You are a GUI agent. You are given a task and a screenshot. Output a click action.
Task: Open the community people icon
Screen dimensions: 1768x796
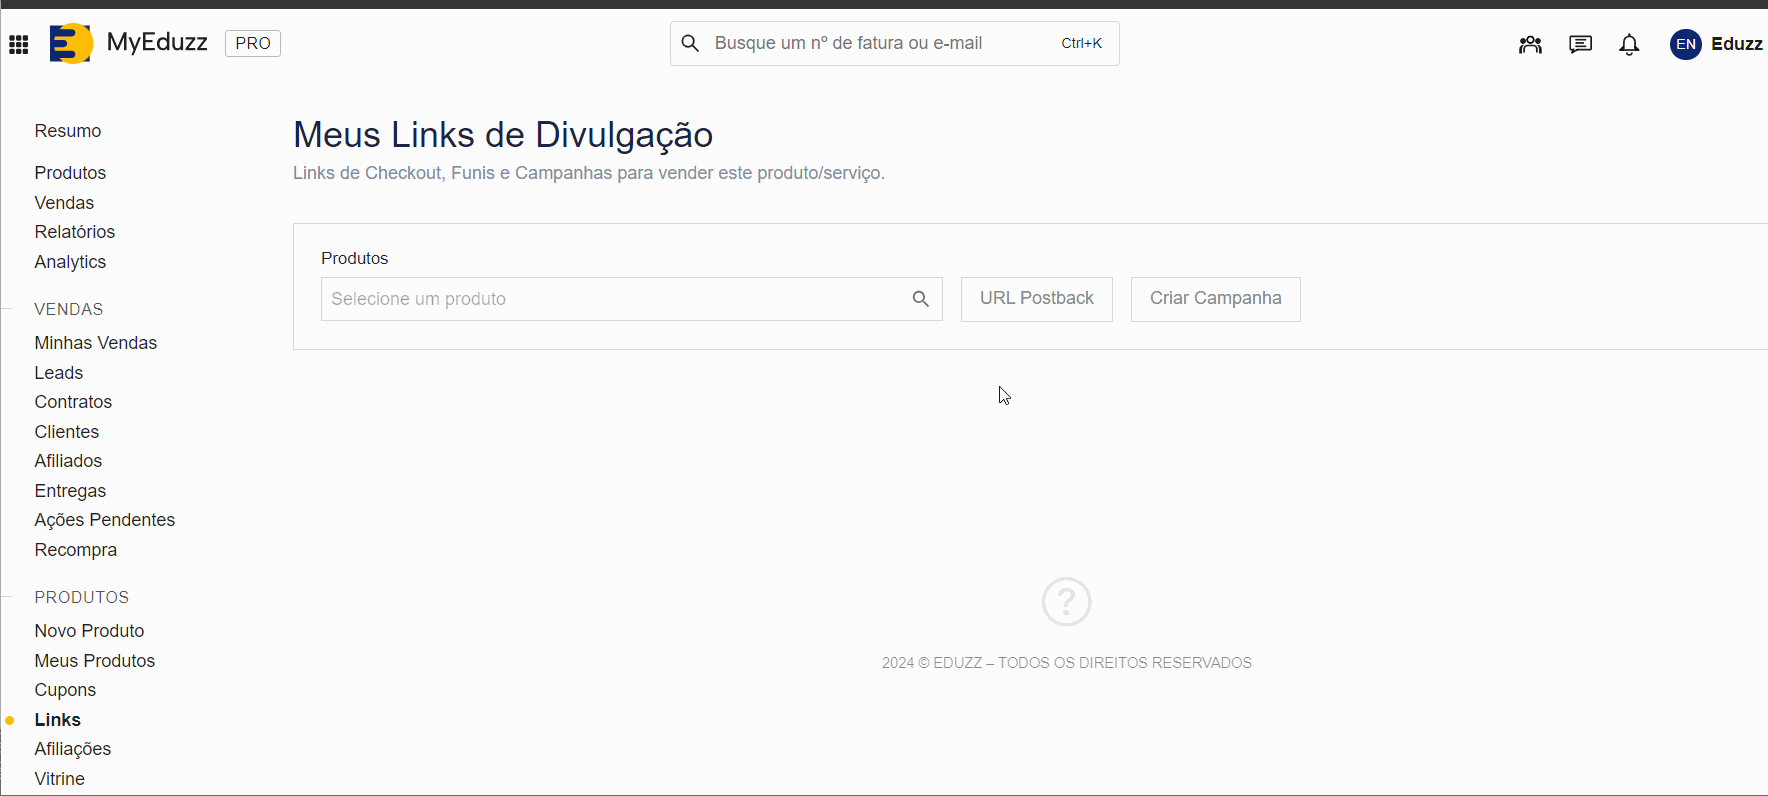click(1530, 44)
